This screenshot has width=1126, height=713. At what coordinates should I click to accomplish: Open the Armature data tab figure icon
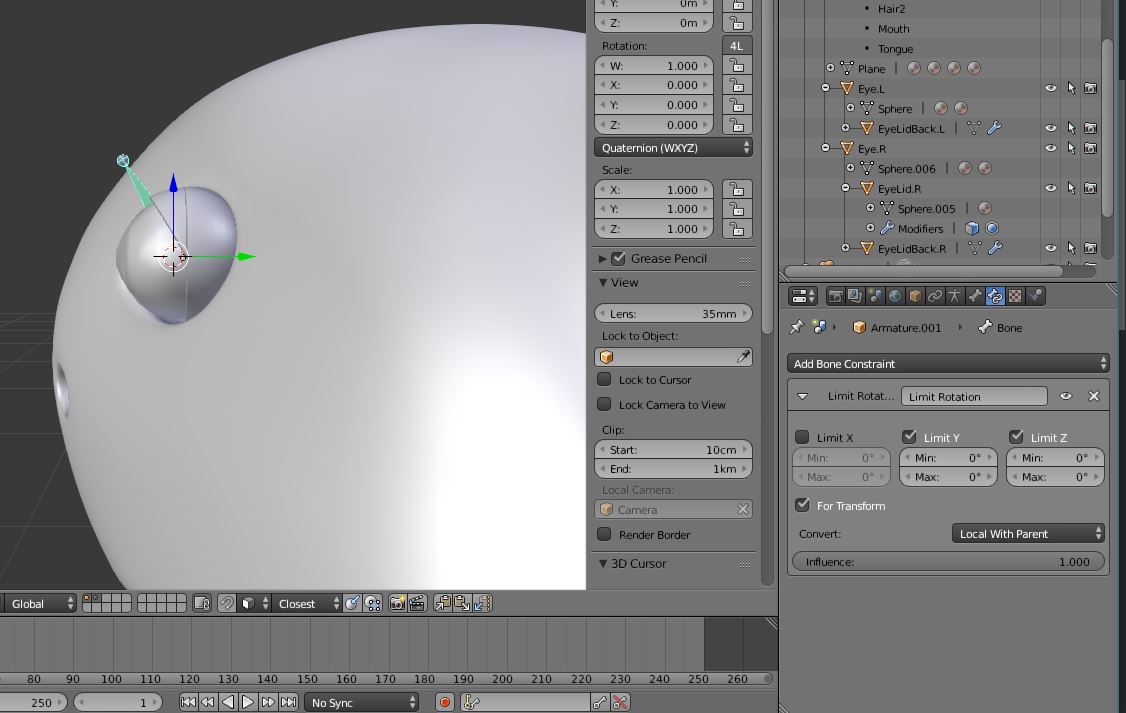click(953, 296)
